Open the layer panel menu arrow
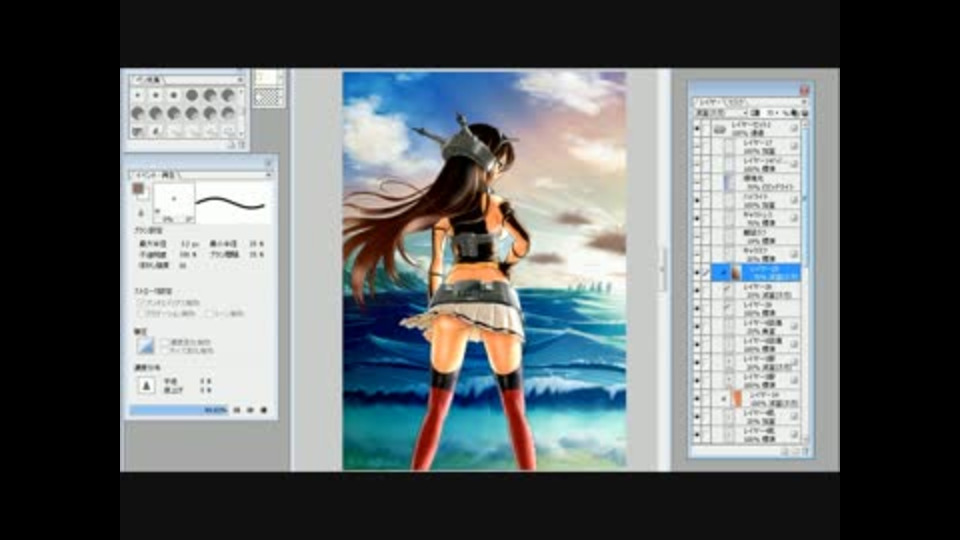Screen dimensions: 960x540 click(804, 103)
